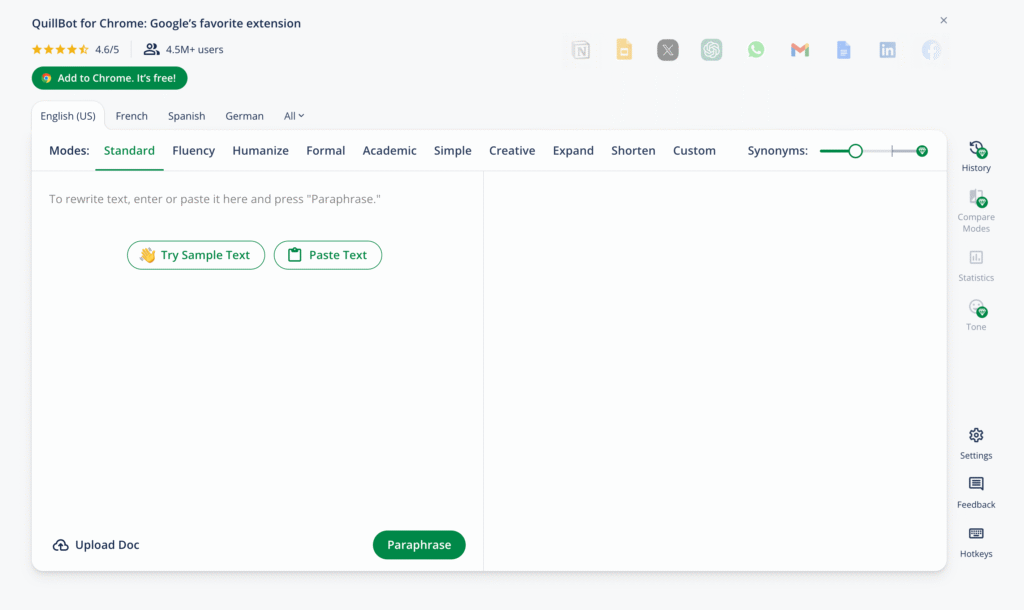Image resolution: width=1024 pixels, height=610 pixels.
Task: Click the Notion integration icon
Action: coord(581,50)
